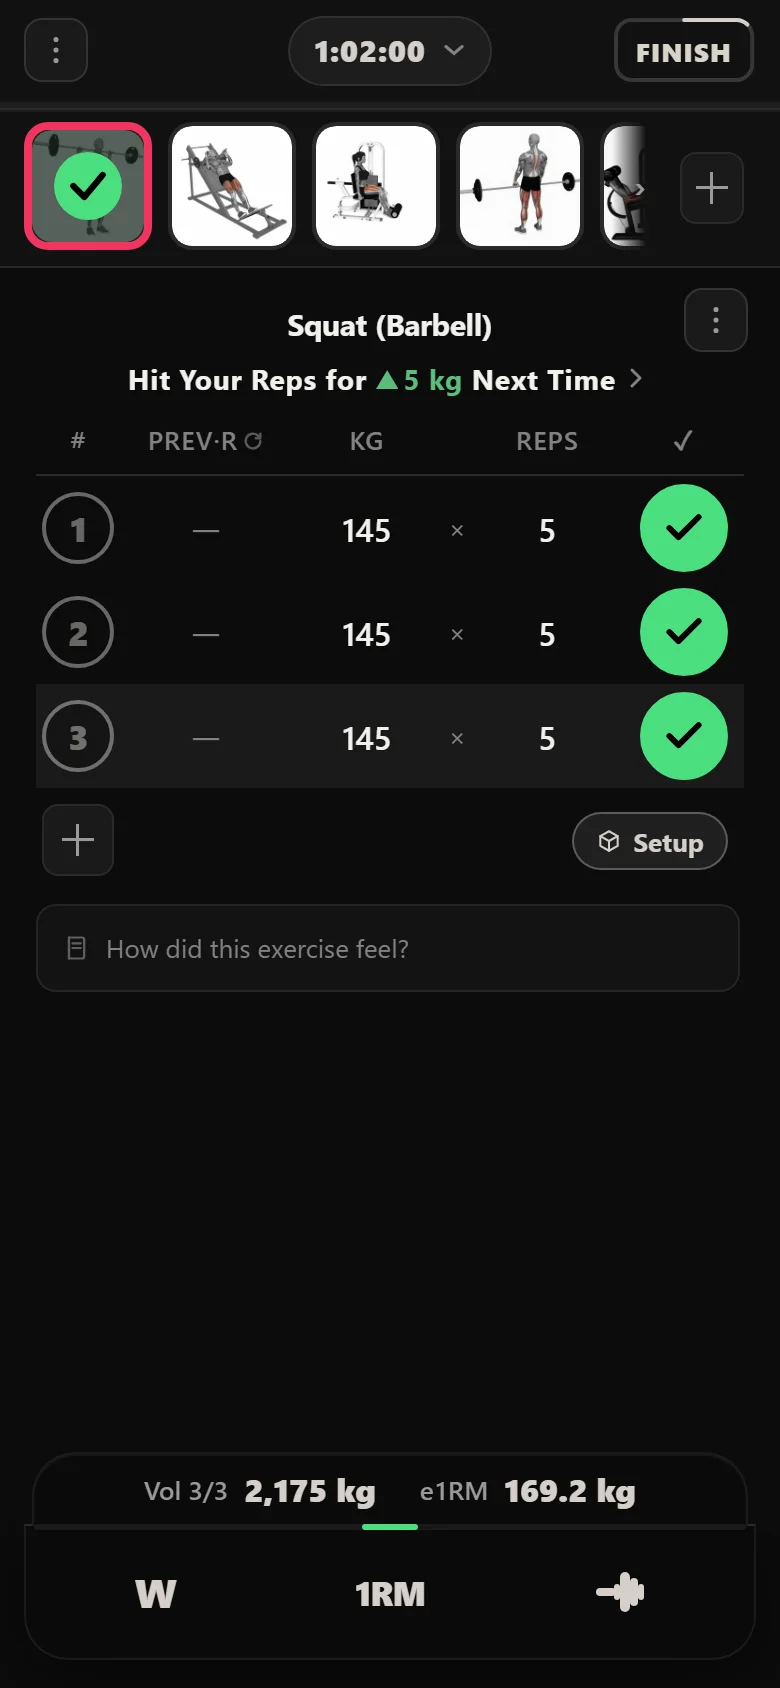The height and width of the screenshot is (1688, 780).
Task: Uncheck completed set 3
Action: [x=684, y=736]
